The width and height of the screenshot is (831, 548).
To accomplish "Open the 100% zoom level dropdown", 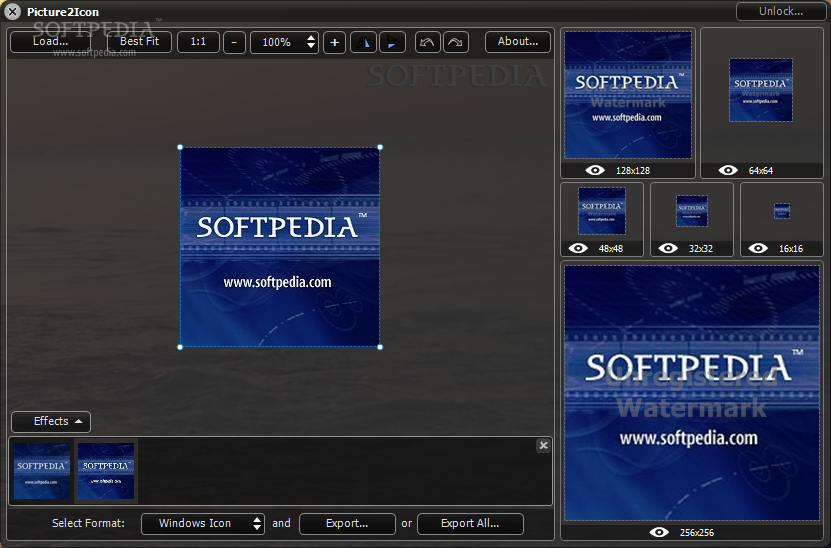I will click(x=284, y=42).
